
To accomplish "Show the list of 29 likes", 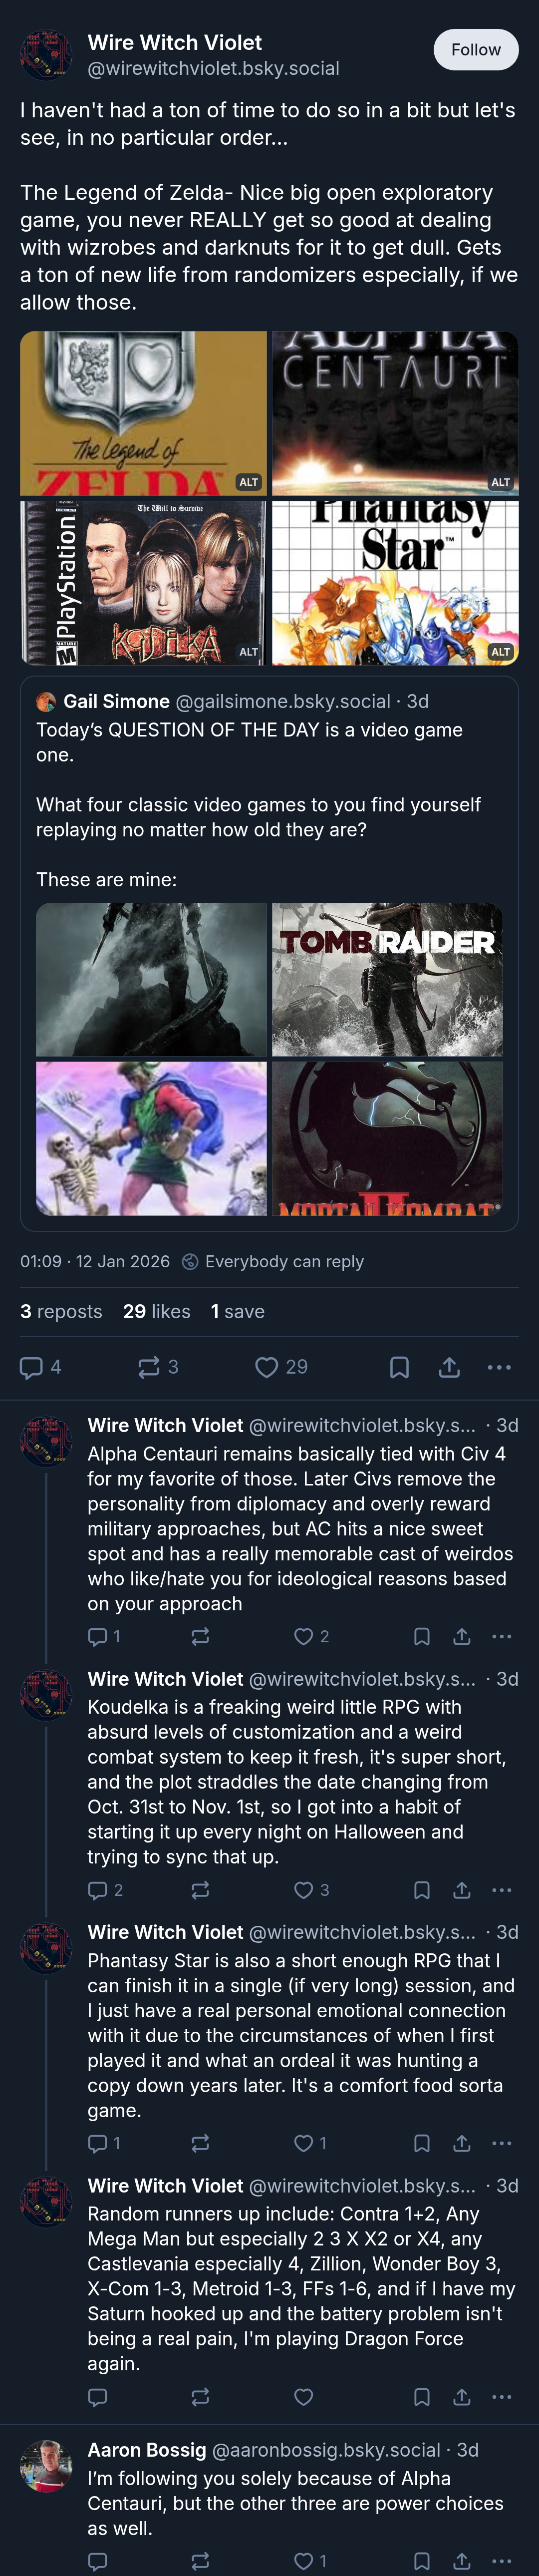I will tap(156, 1311).
